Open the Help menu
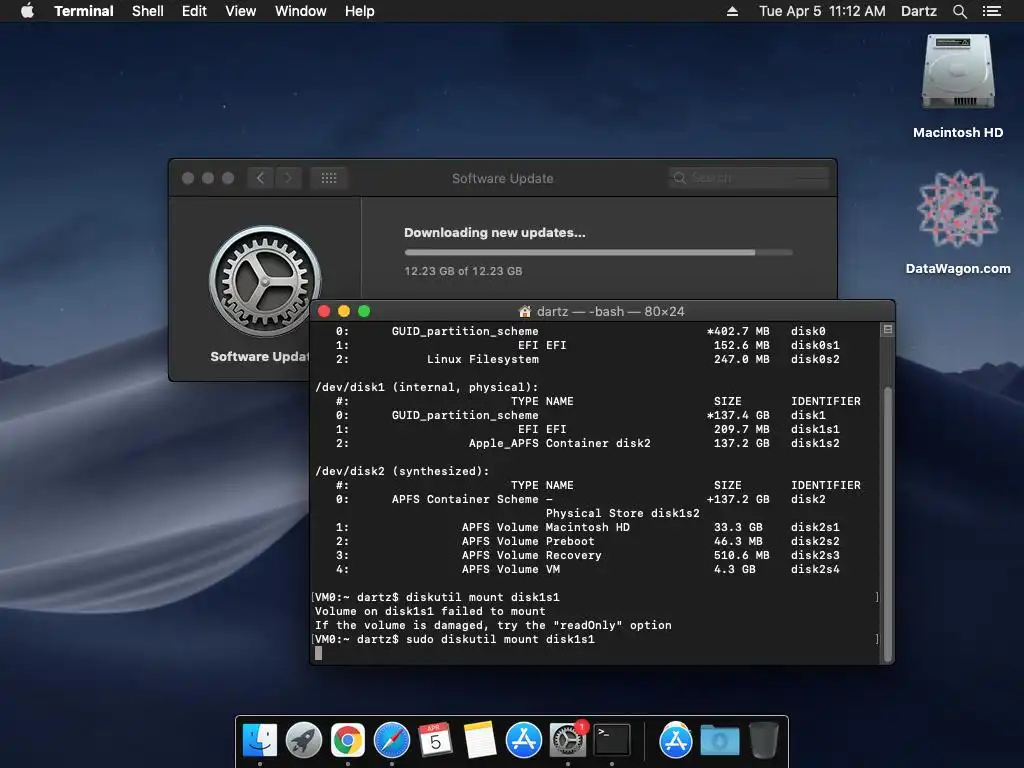 360,11
